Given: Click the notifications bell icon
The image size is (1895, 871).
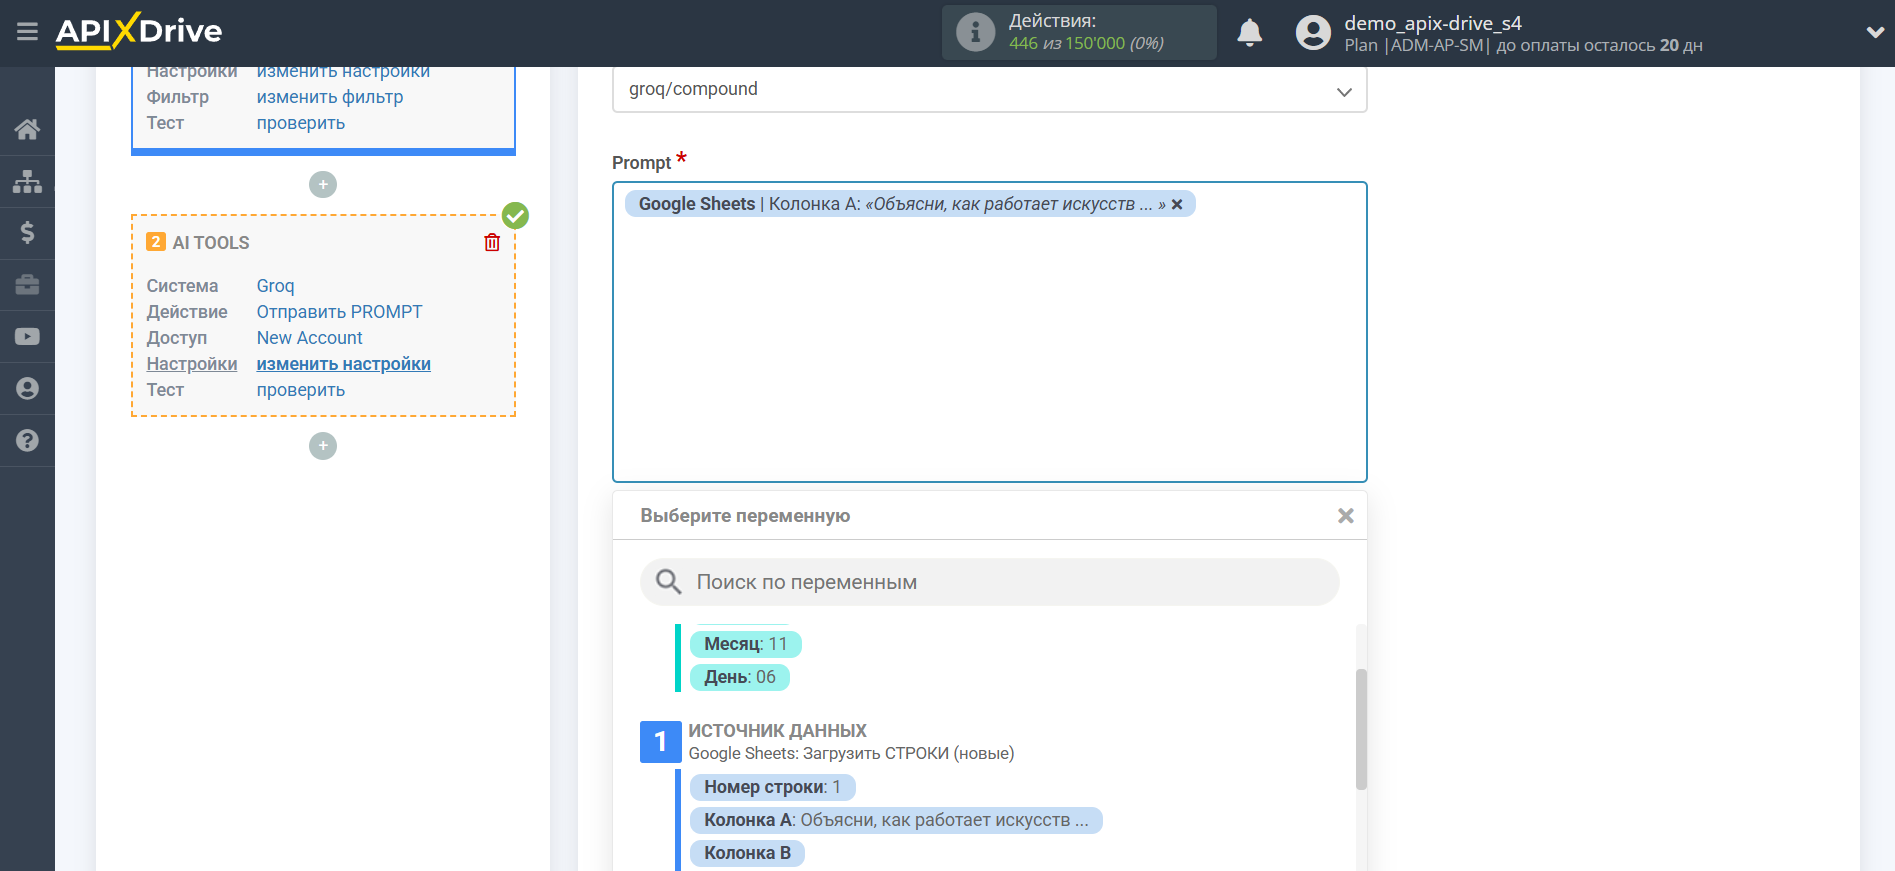Looking at the screenshot, I should [1249, 33].
